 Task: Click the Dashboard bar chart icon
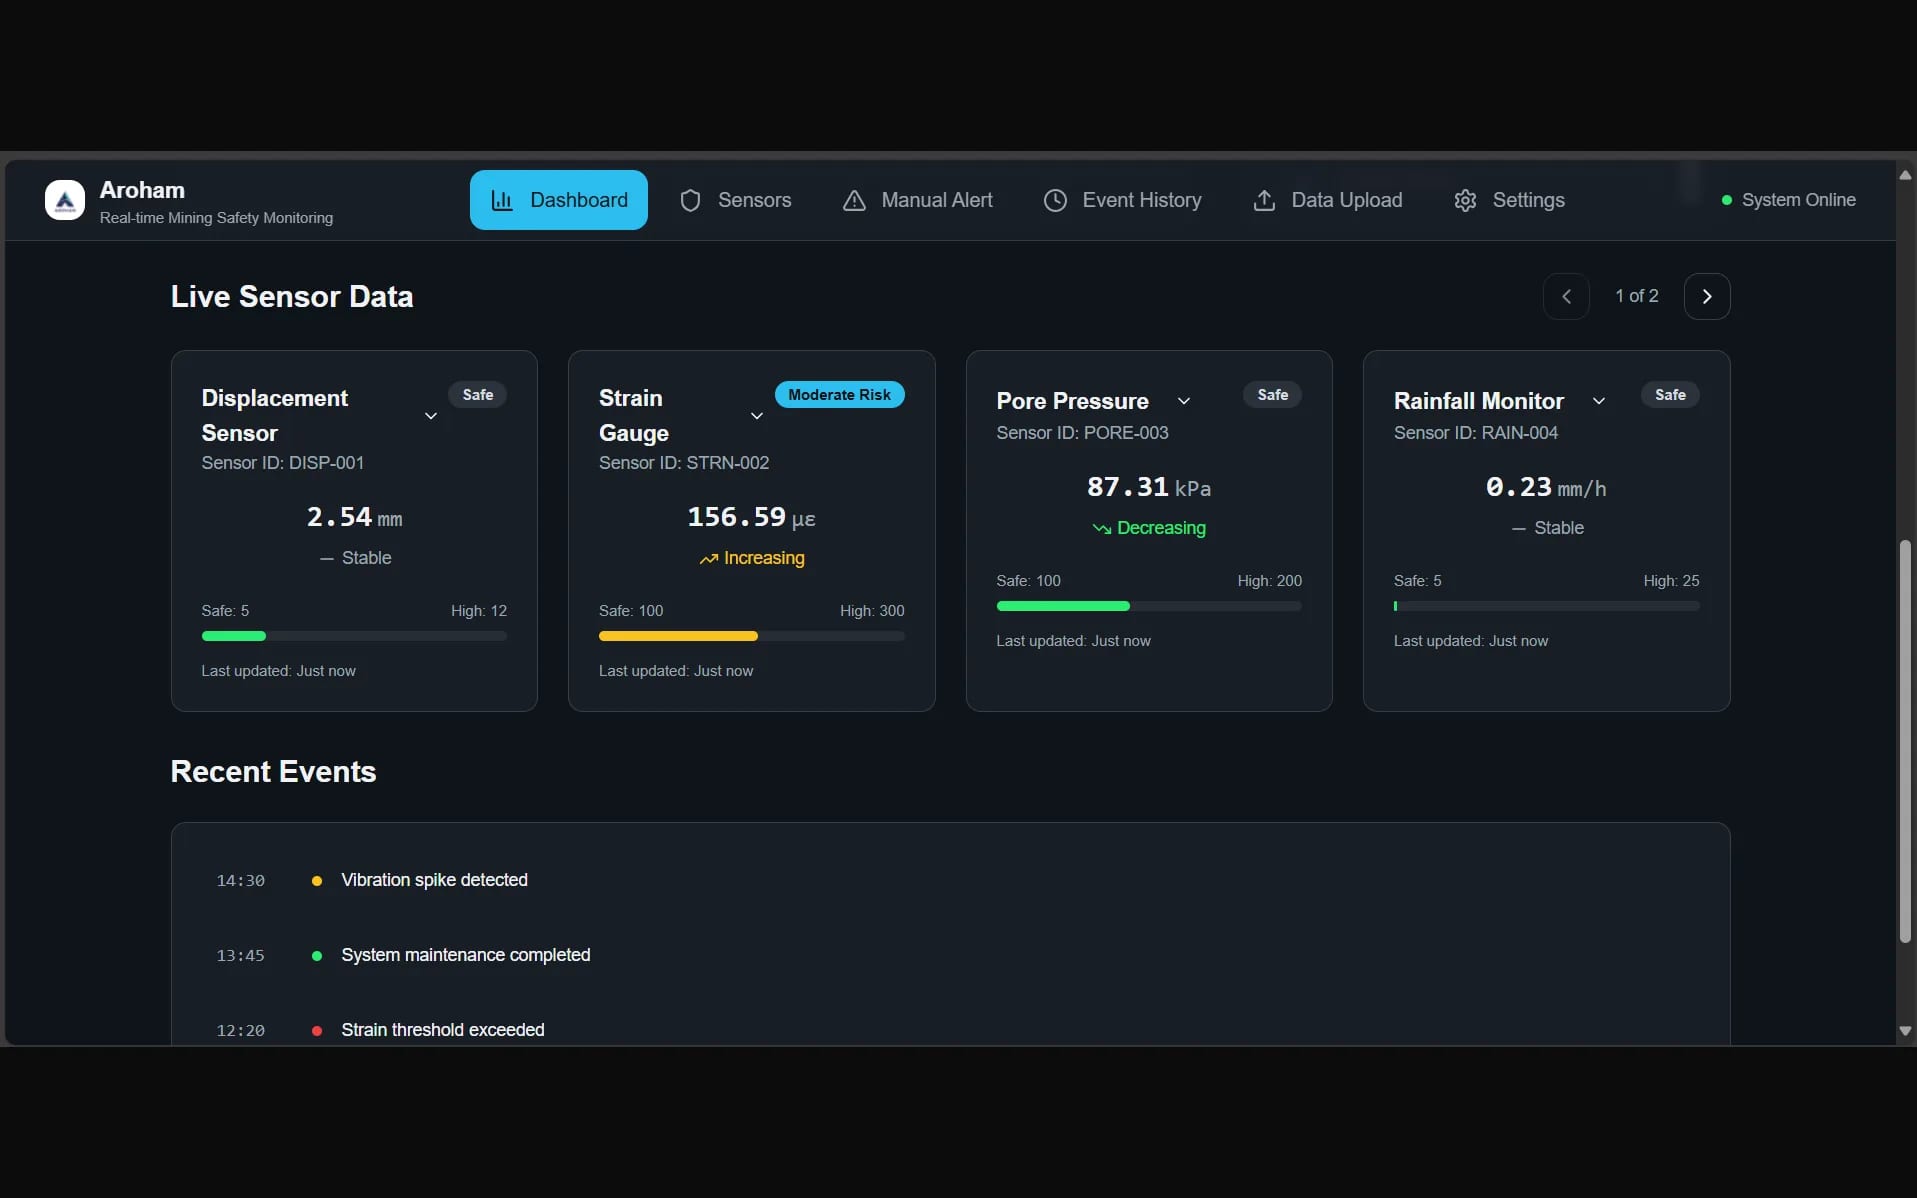click(502, 200)
